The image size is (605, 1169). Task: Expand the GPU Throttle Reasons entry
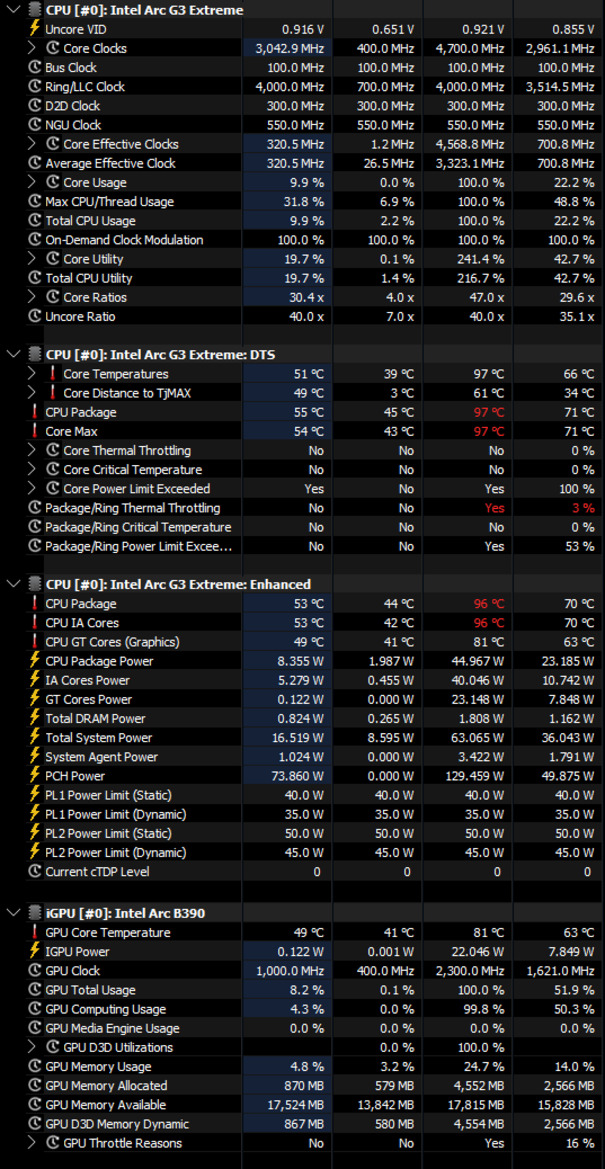point(31,1142)
